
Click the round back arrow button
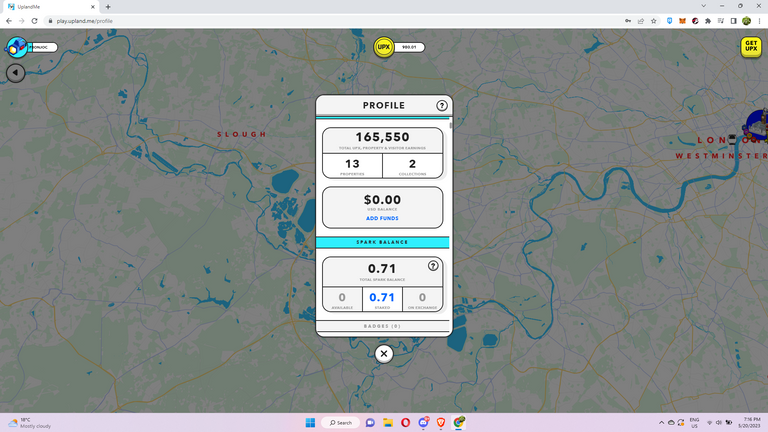click(16, 73)
